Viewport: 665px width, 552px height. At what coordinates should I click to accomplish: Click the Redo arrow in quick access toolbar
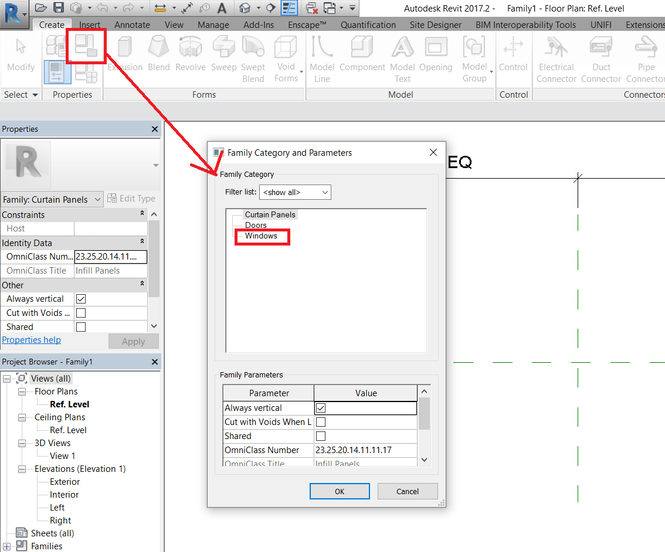(x=129, y=8)
